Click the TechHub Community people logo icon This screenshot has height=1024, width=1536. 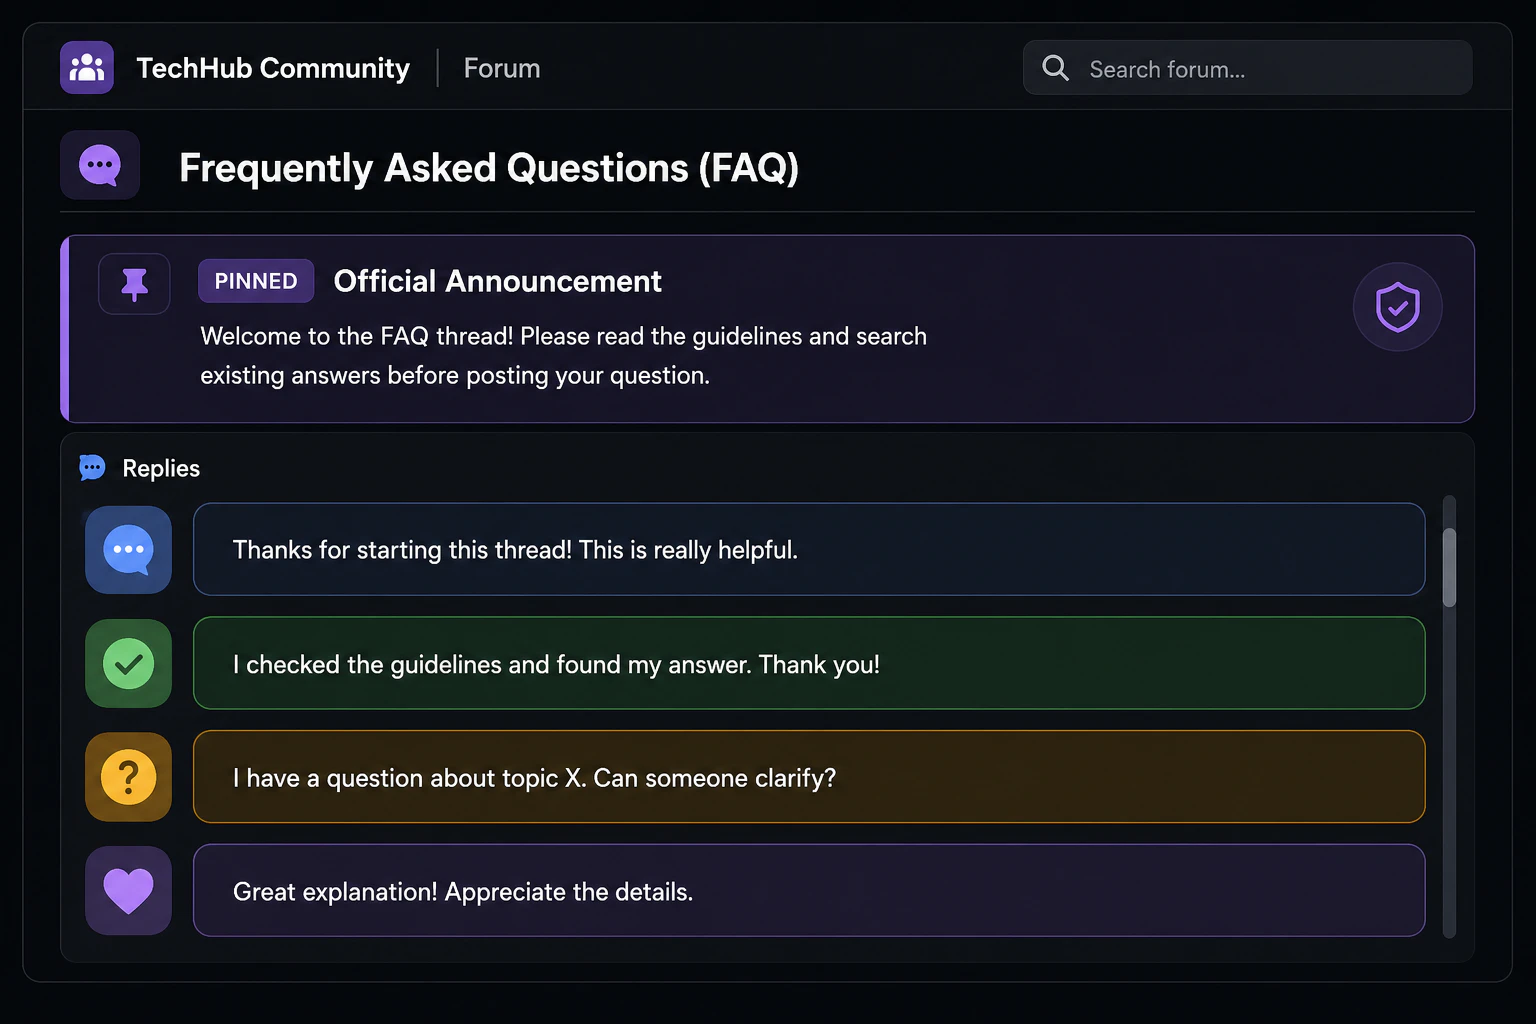click(87, 68)
